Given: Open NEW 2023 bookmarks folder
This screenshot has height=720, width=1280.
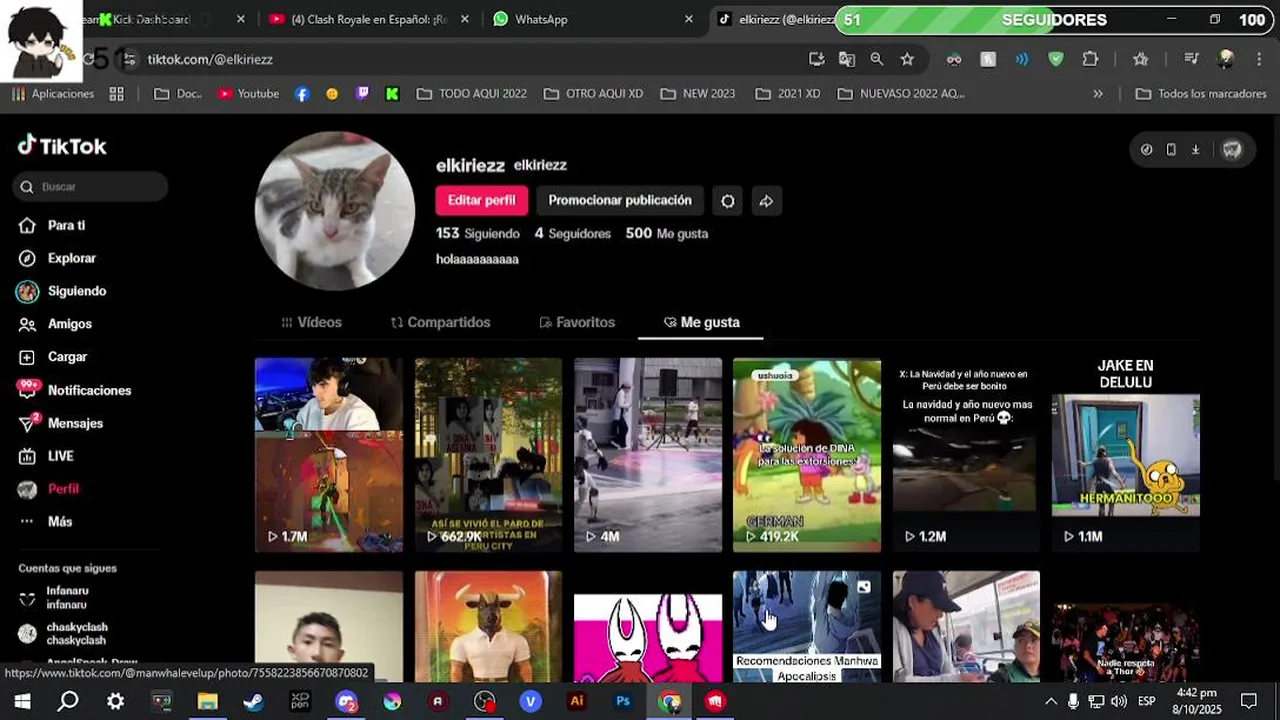Looking at the screenshot, I should [x=698, y=94].
